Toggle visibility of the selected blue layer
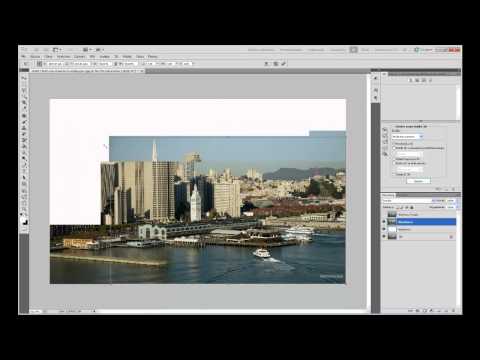Screen dimensions: 480x360 click(x=384, y=222)
